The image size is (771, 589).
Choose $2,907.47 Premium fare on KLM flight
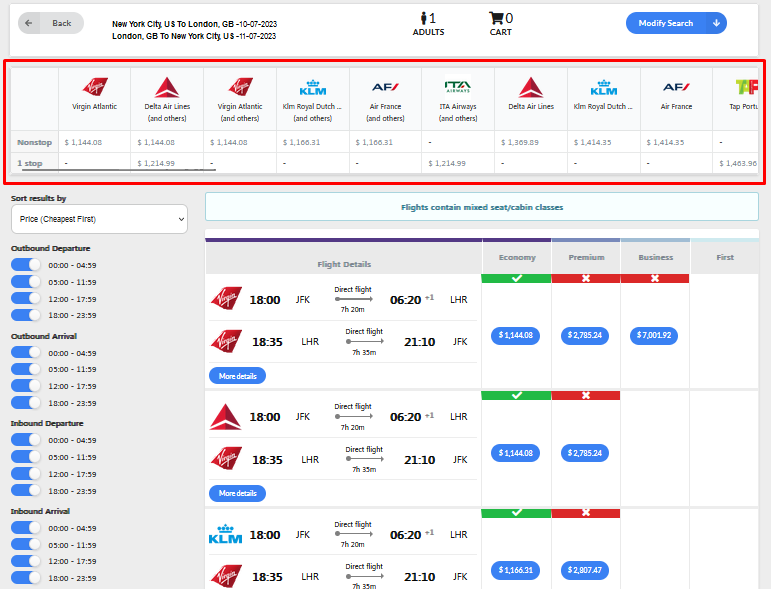(x=585, y=570)
